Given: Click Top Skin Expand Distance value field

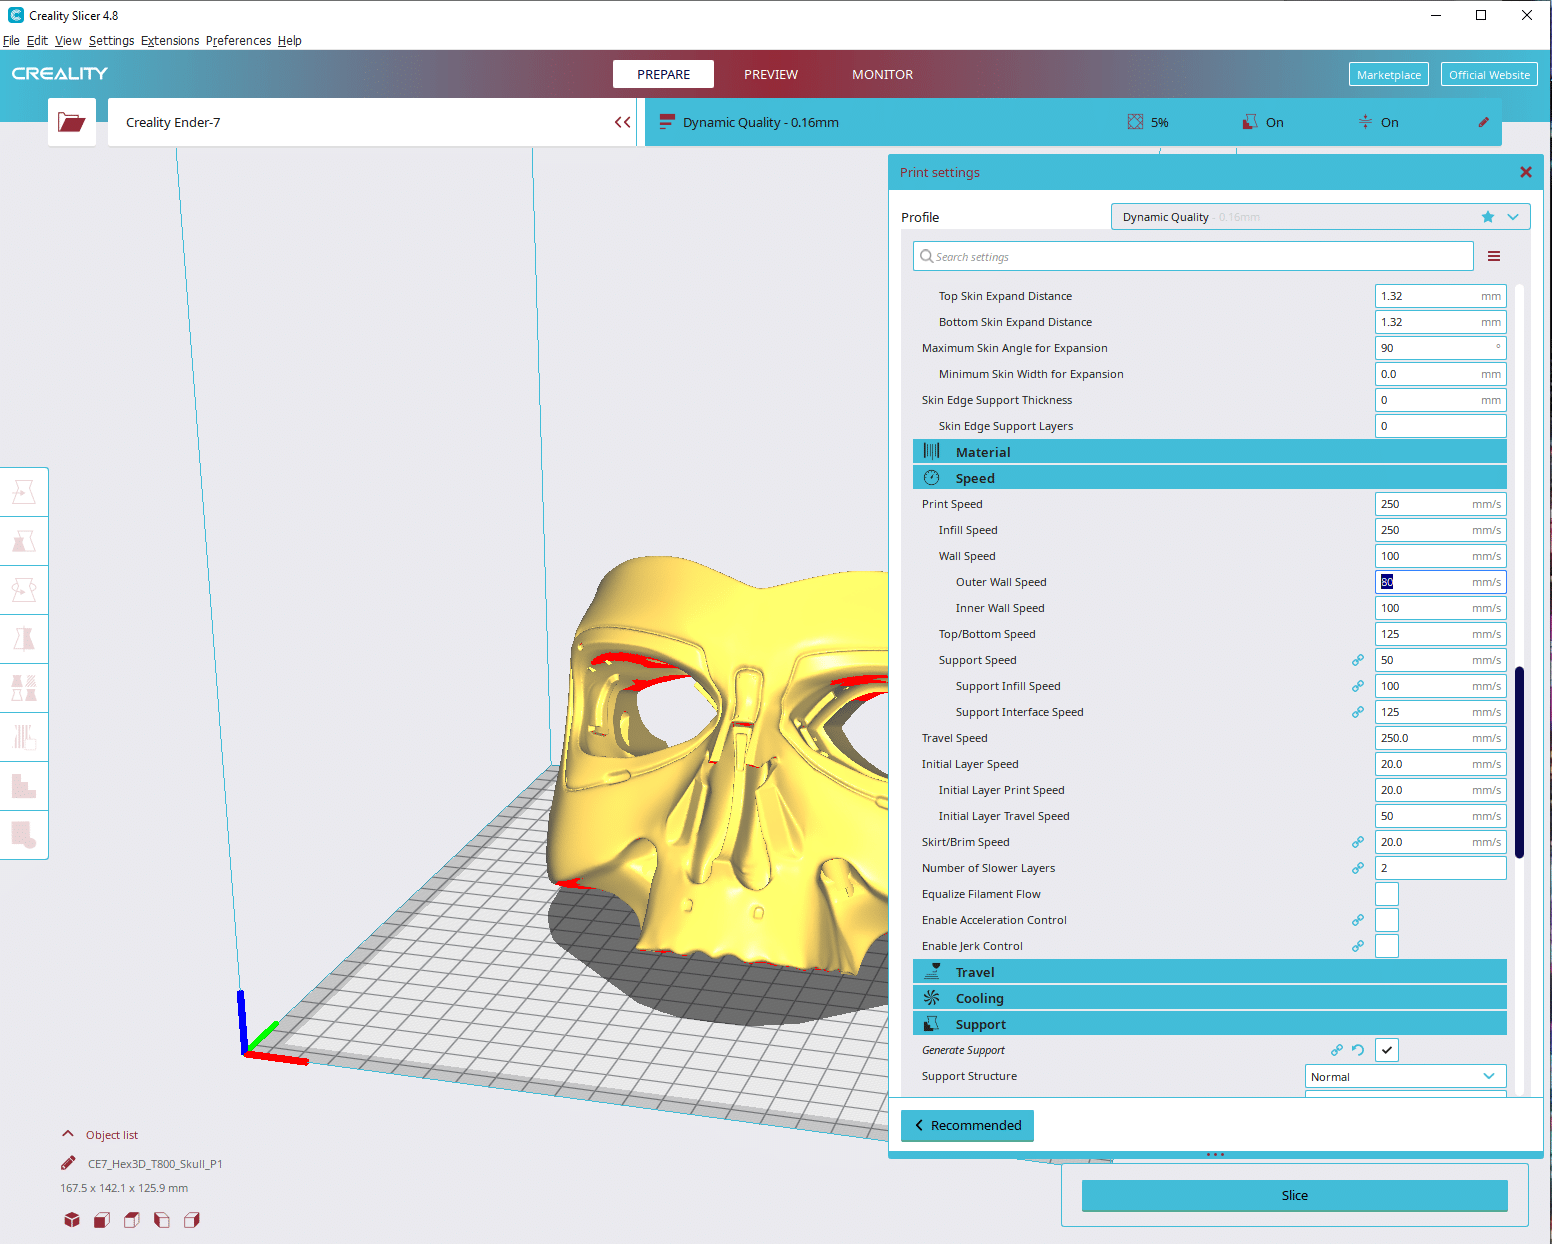Looking at the screenshot, I should click(1440, 296).
